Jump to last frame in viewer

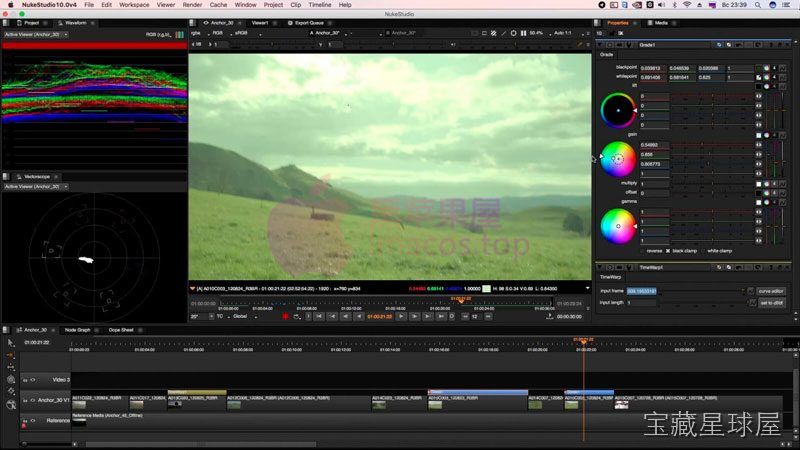click(441, 316)
